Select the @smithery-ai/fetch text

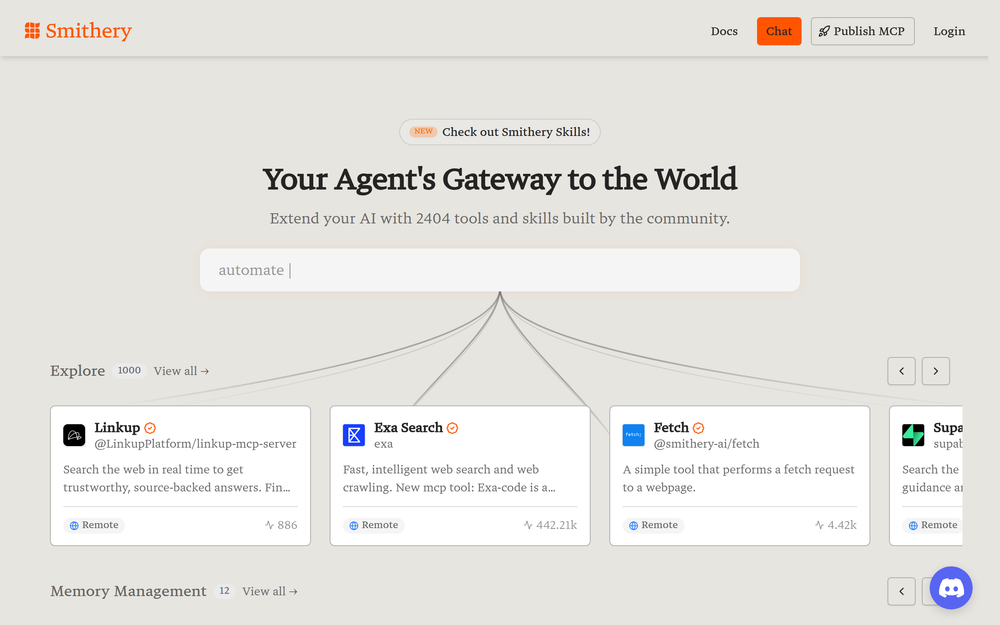(707, 444)
